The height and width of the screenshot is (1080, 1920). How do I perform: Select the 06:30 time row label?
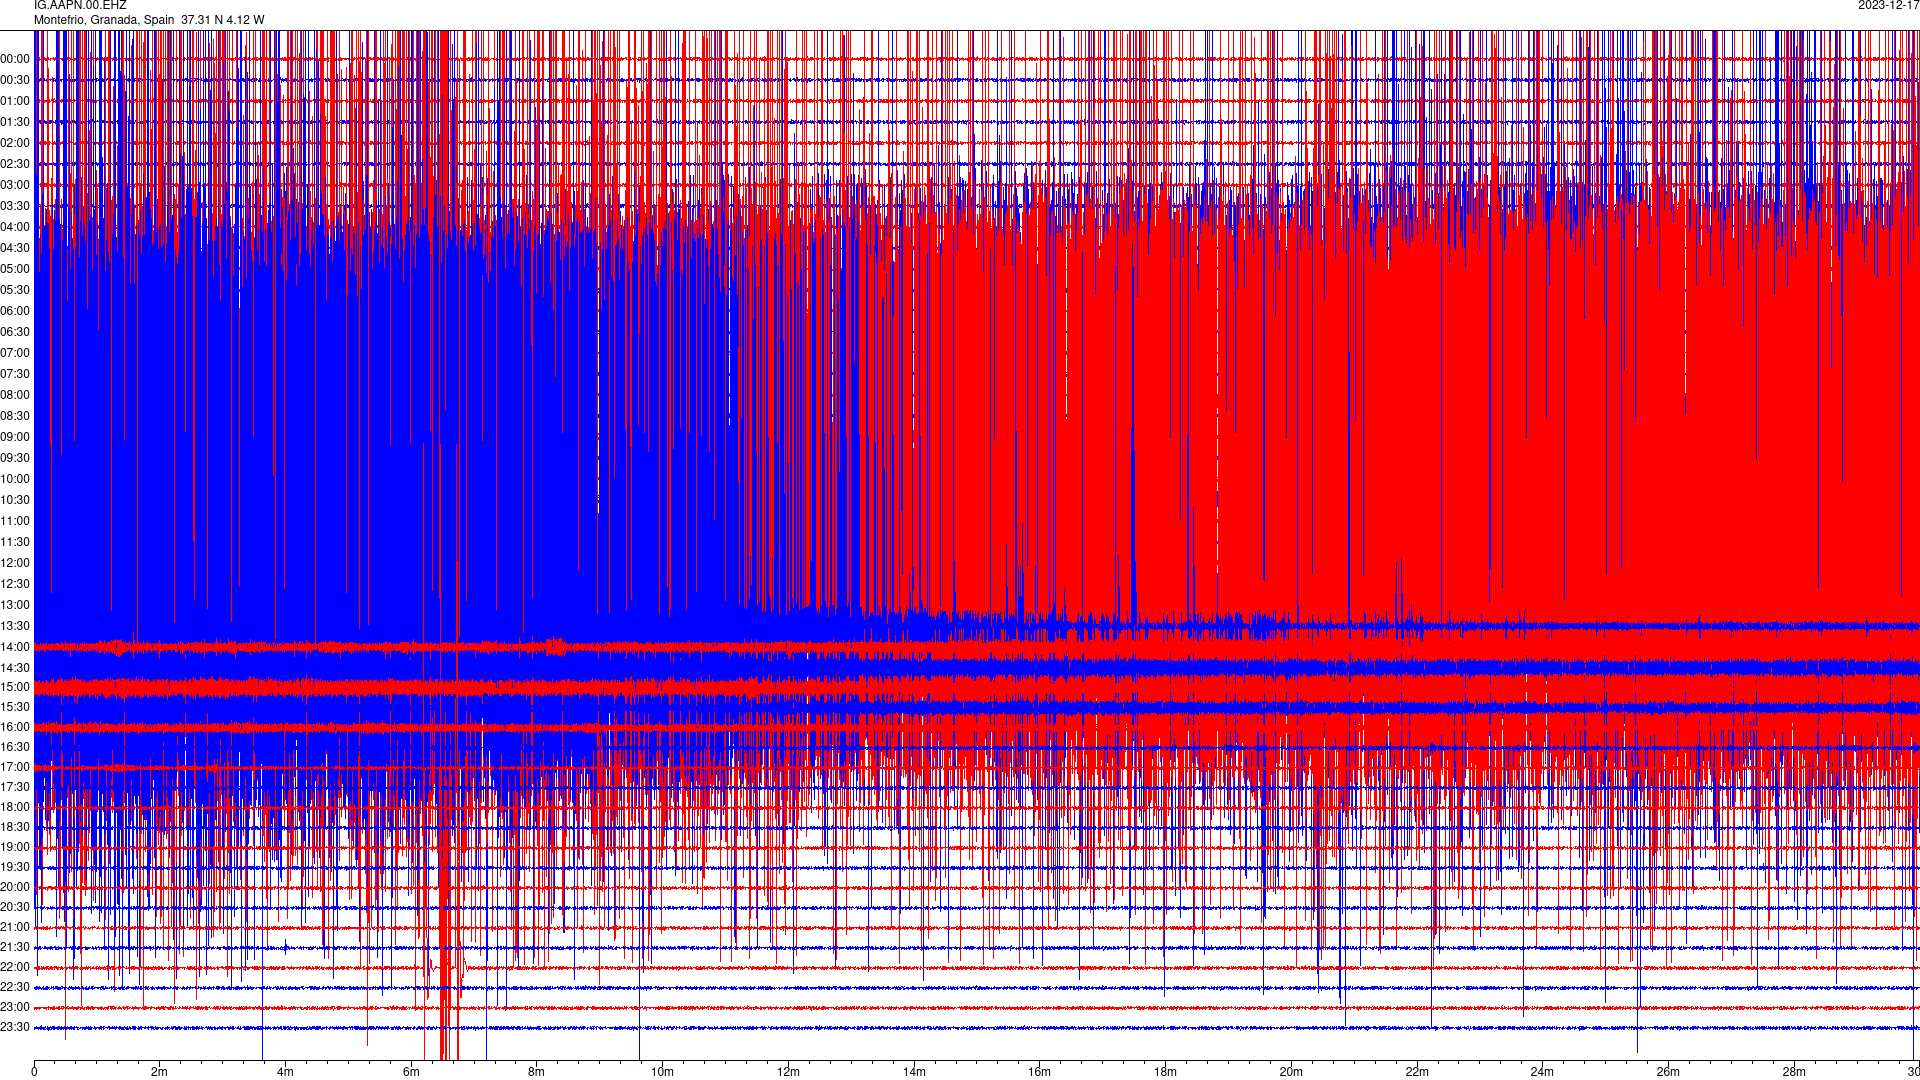[15, 332]
